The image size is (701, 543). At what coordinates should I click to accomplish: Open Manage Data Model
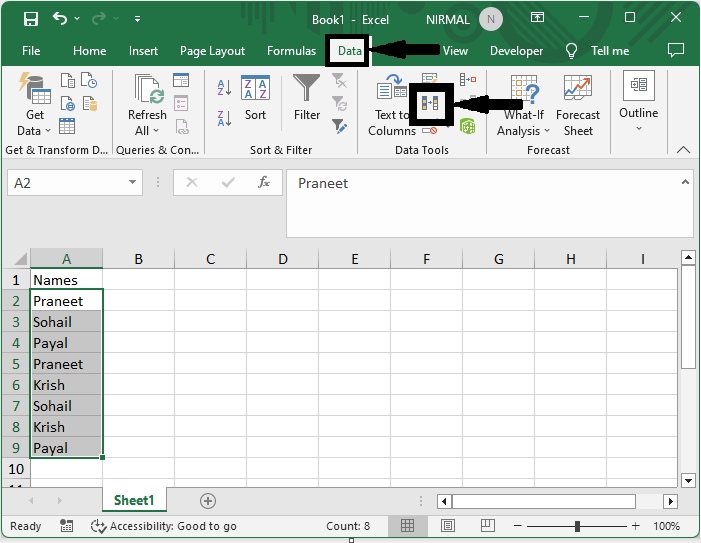(468, 126)
